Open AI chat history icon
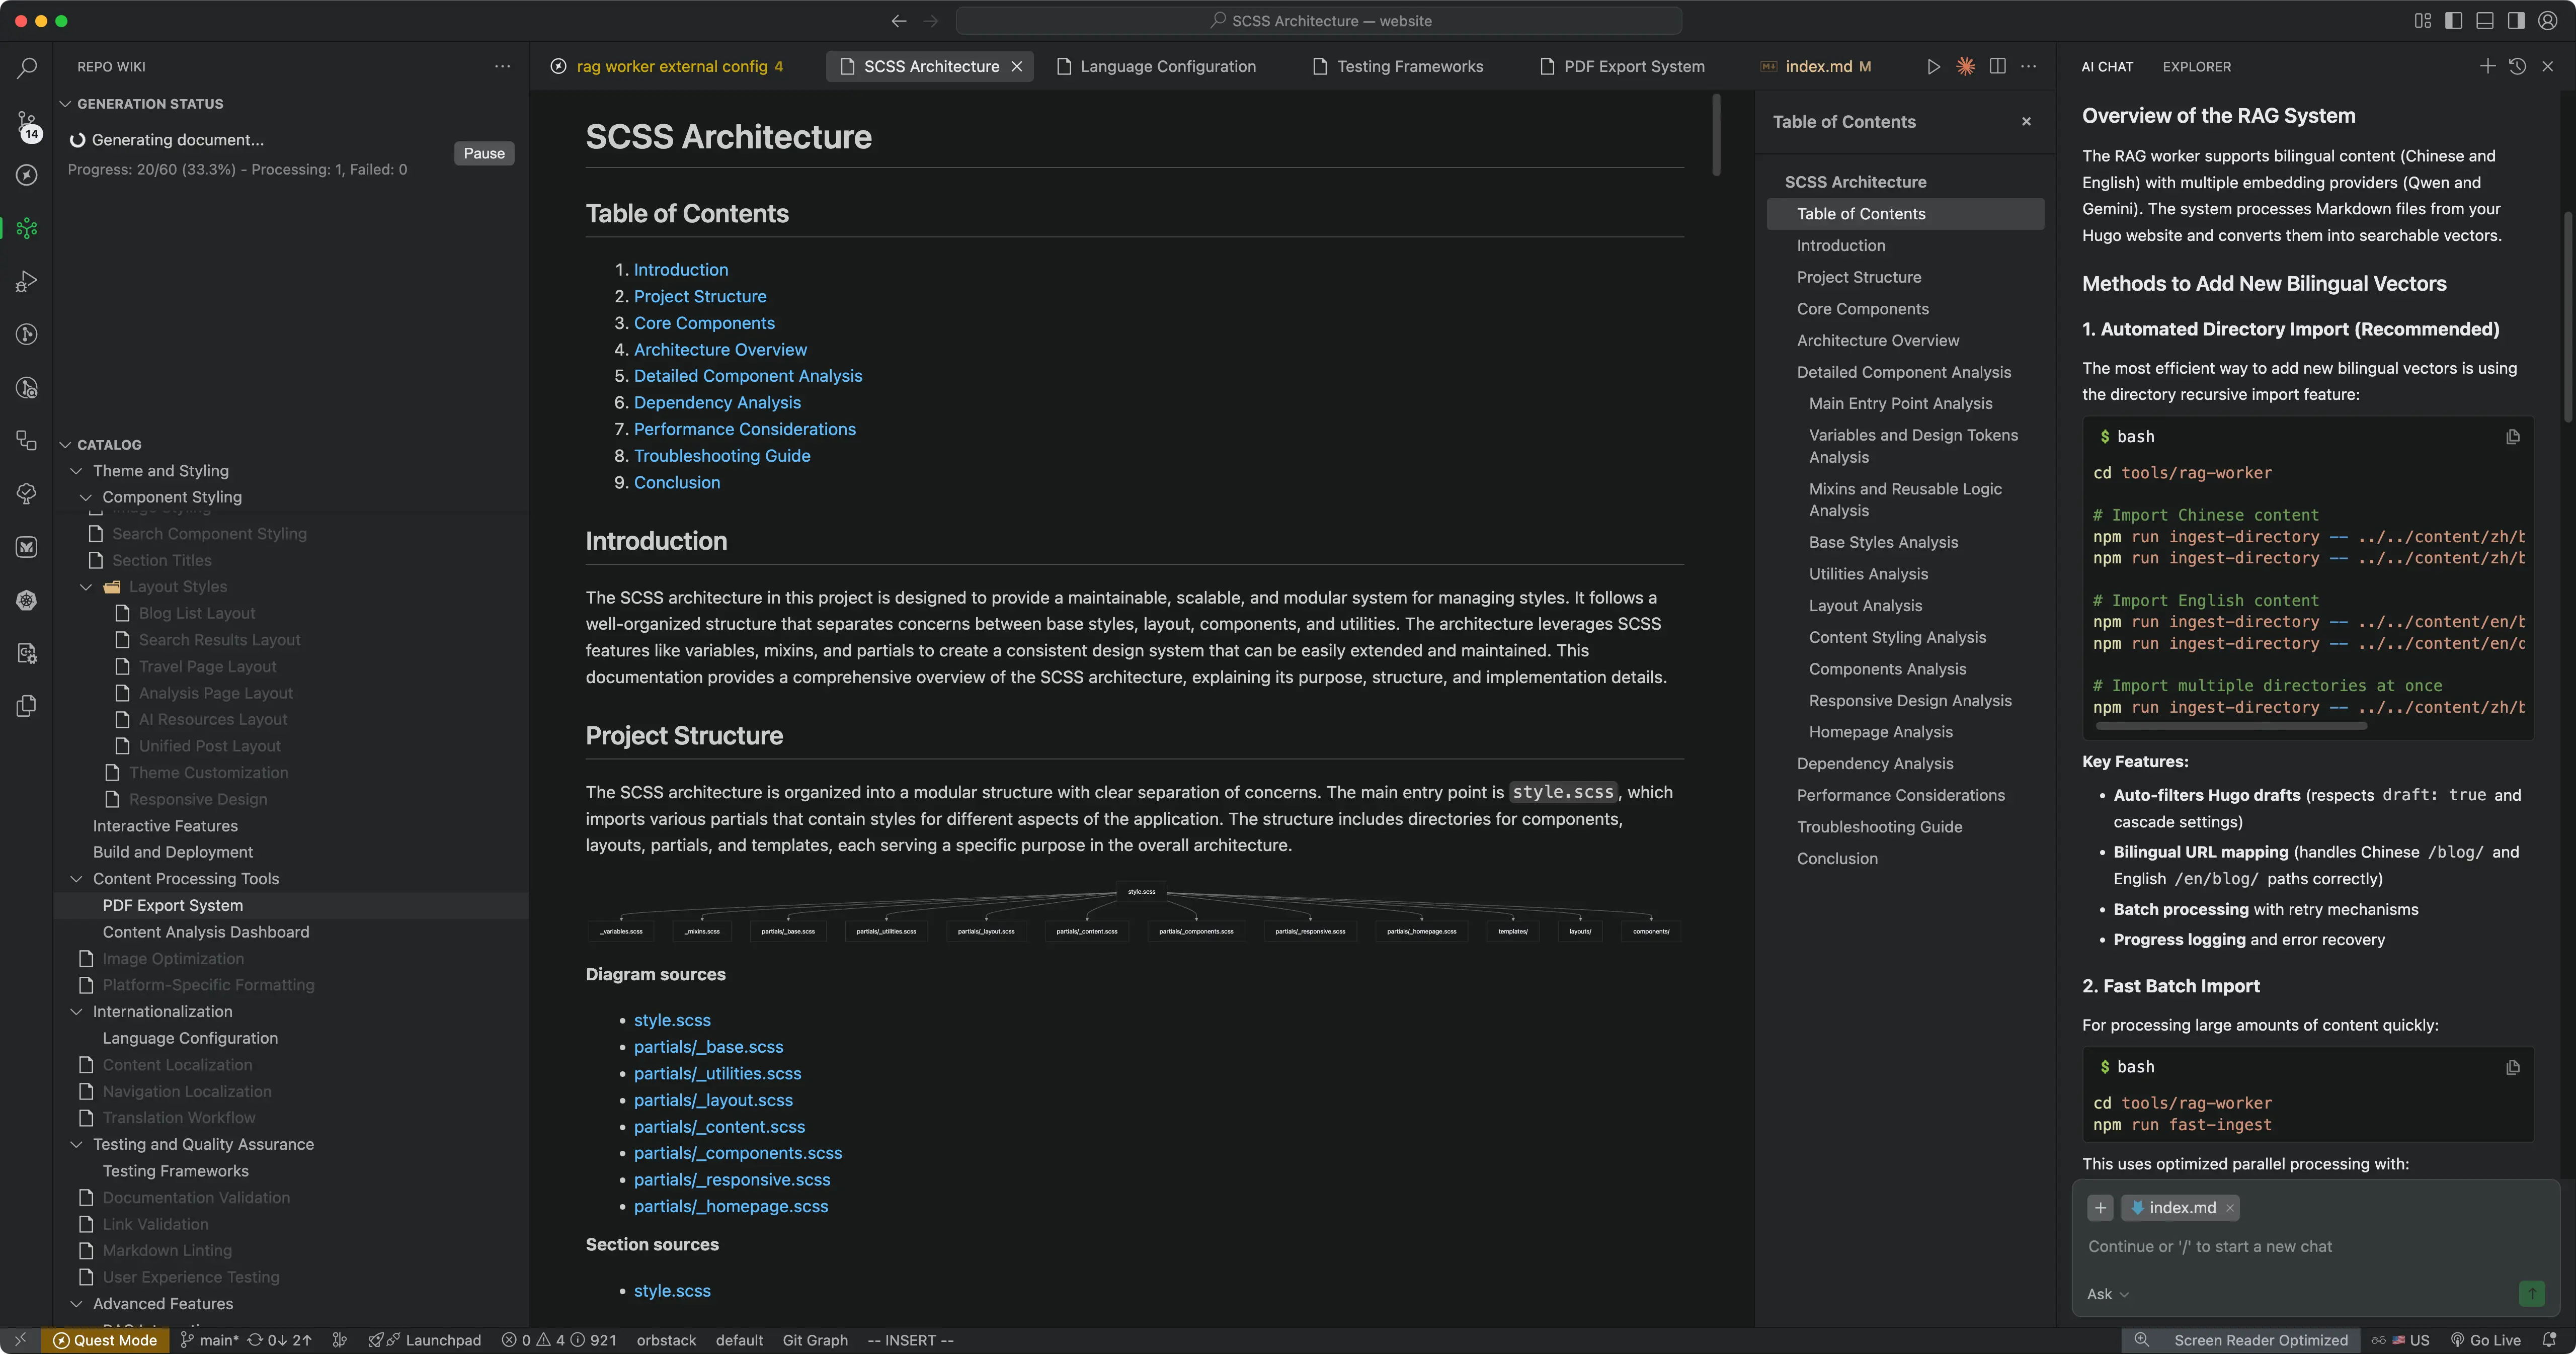Screen dimensions: 2576x1354 click(x=2517, y=66)
